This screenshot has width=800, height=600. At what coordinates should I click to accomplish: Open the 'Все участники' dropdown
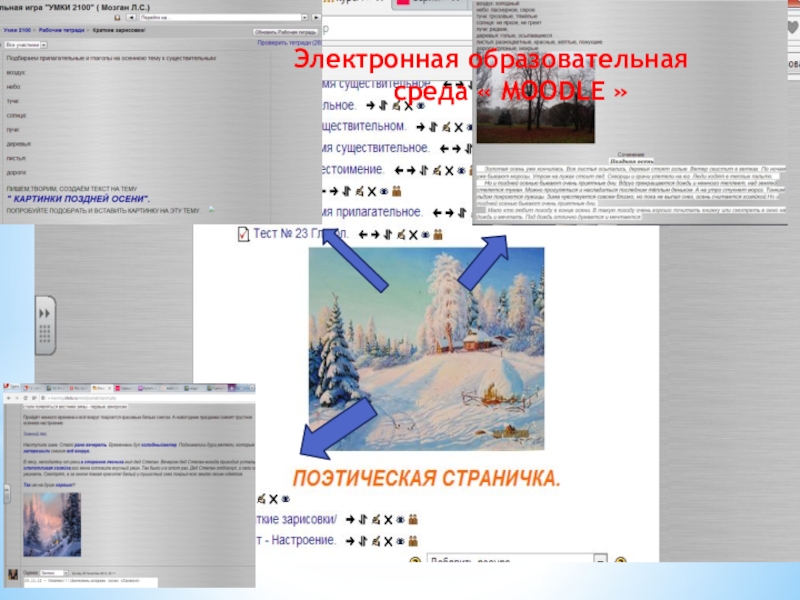[x=26, y=45]
